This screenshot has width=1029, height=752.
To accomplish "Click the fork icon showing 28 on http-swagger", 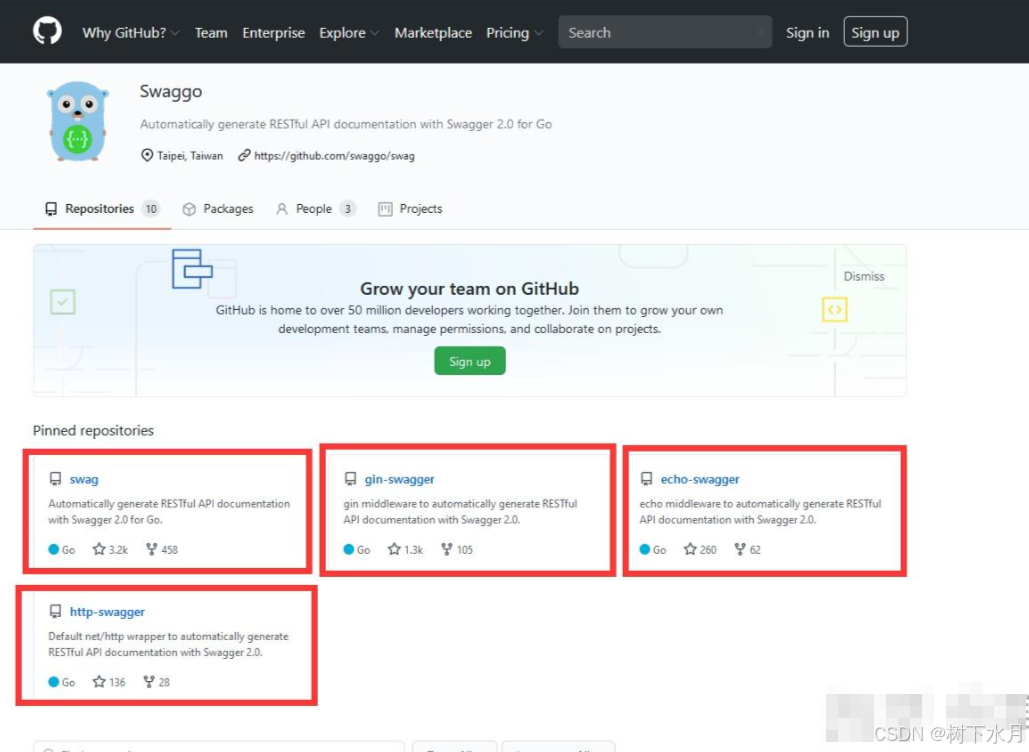I will [149, 682].
